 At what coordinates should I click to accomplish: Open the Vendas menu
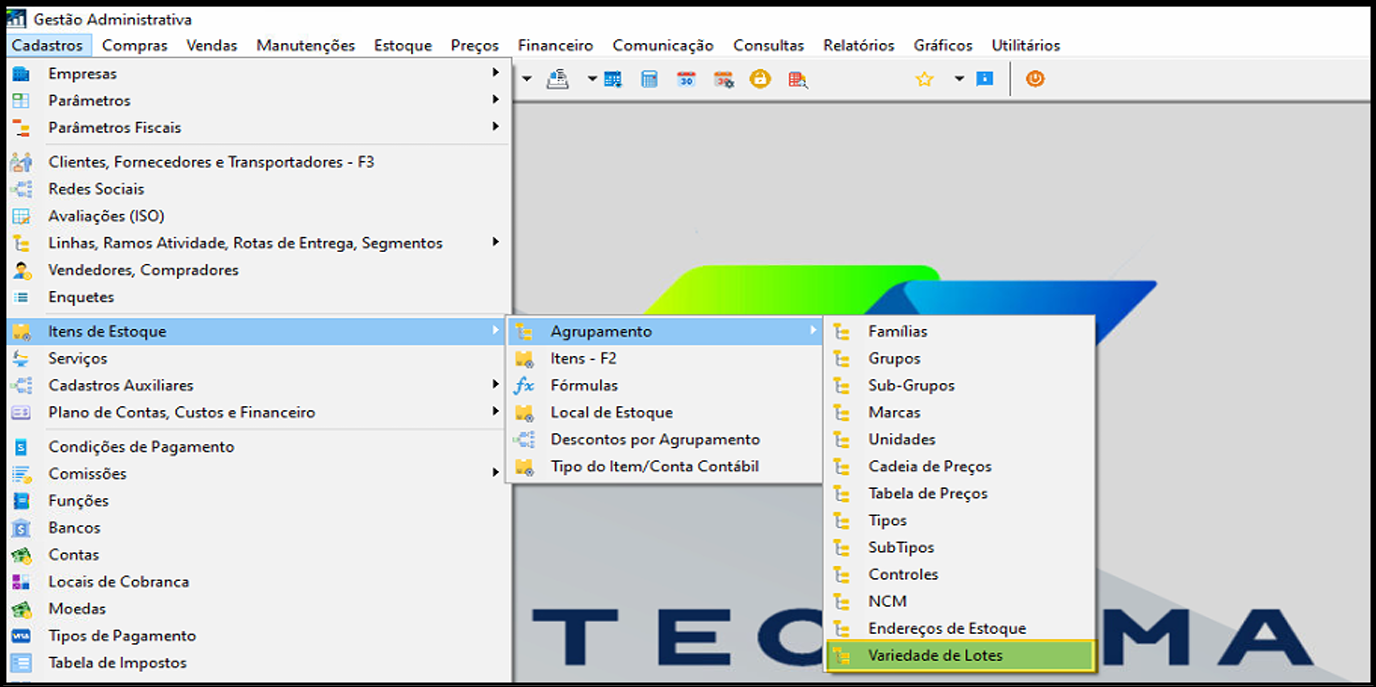(212, 45)
